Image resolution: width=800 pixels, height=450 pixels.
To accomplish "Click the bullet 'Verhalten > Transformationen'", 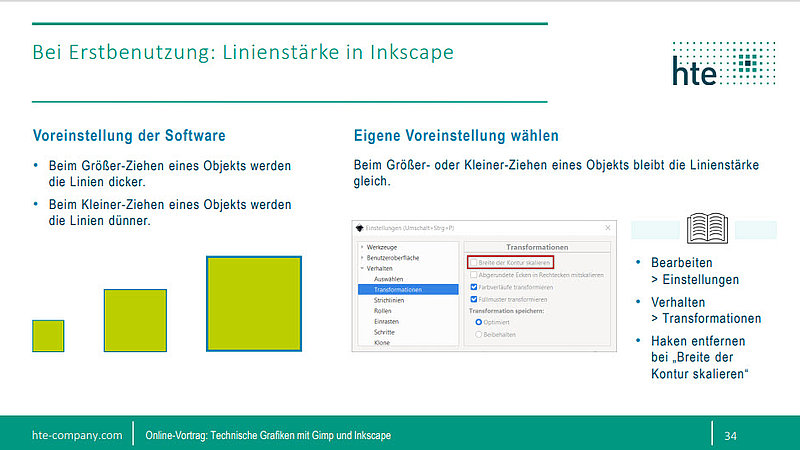I will coord(706,310).
